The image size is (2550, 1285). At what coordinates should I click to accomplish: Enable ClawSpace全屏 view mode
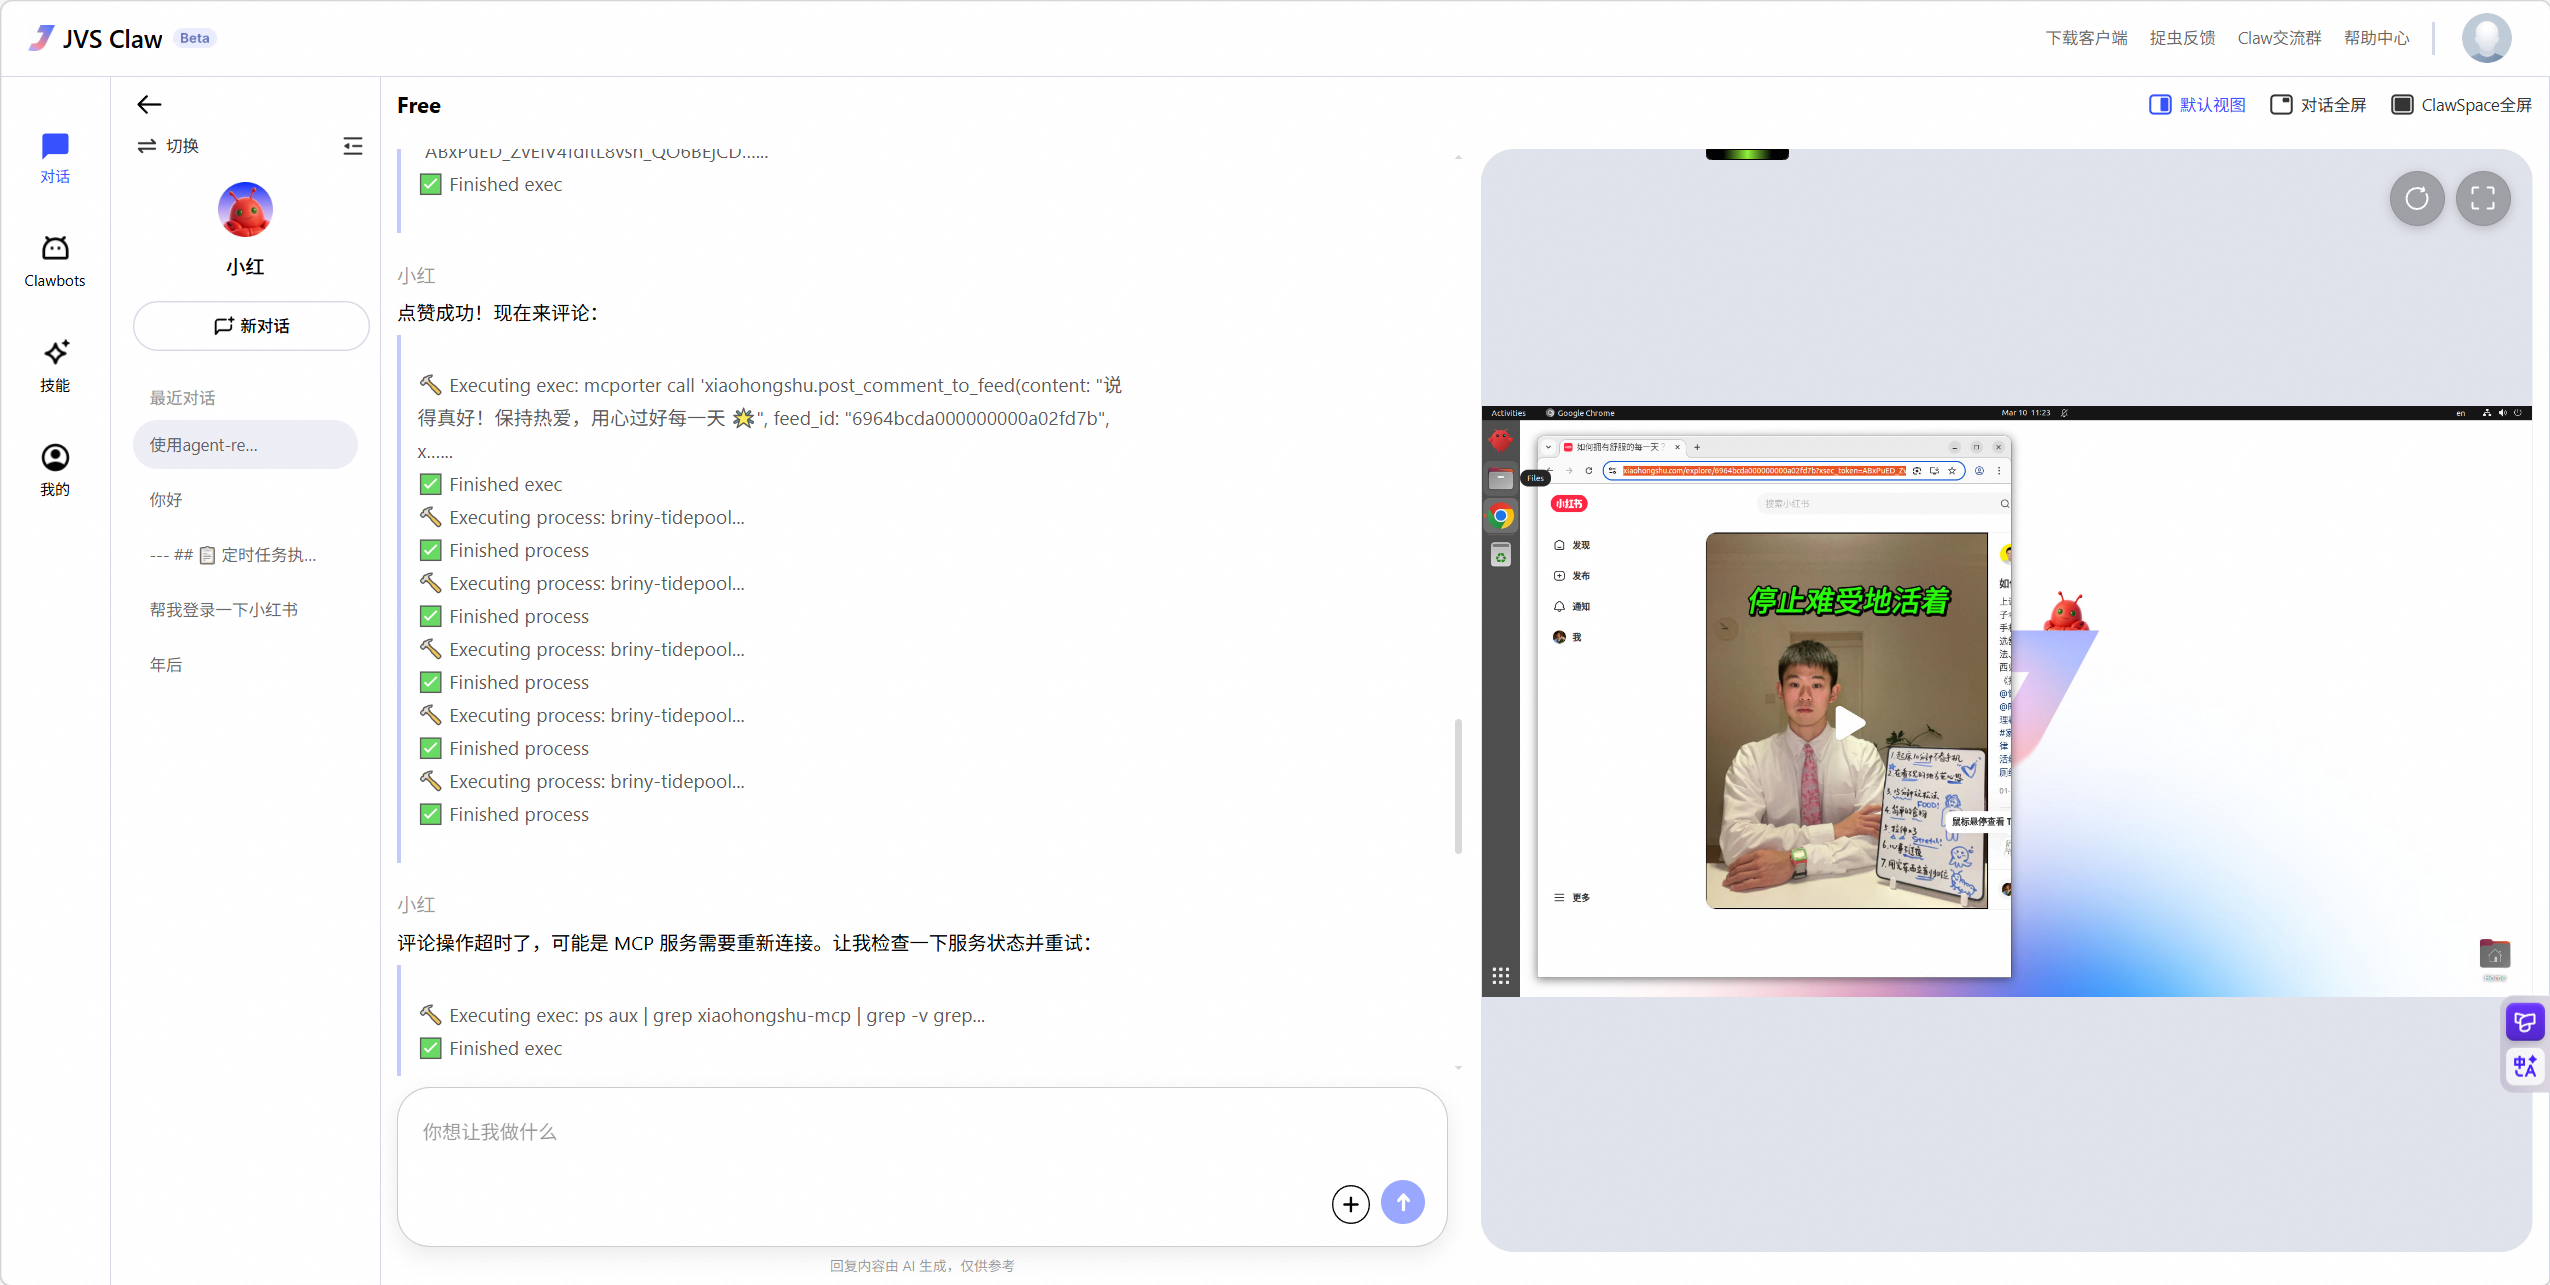(x=2462, y=104)
